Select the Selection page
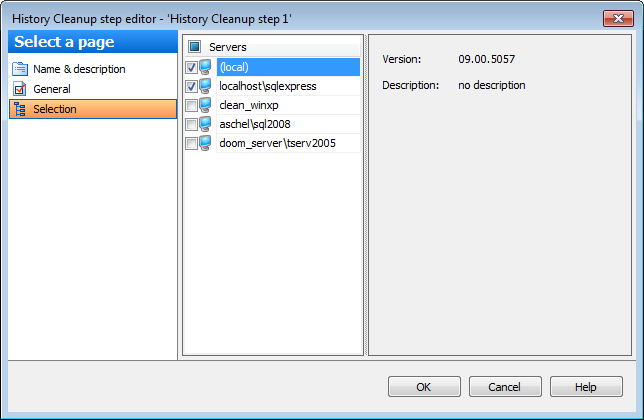 93,109
